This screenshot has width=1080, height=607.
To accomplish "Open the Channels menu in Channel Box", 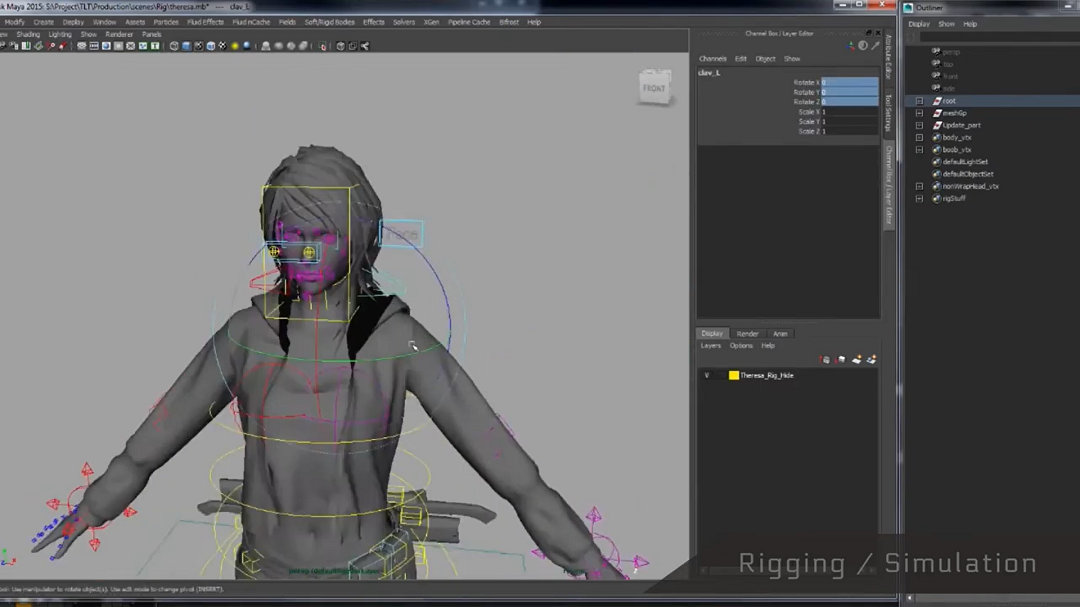I will coord(713,59).
